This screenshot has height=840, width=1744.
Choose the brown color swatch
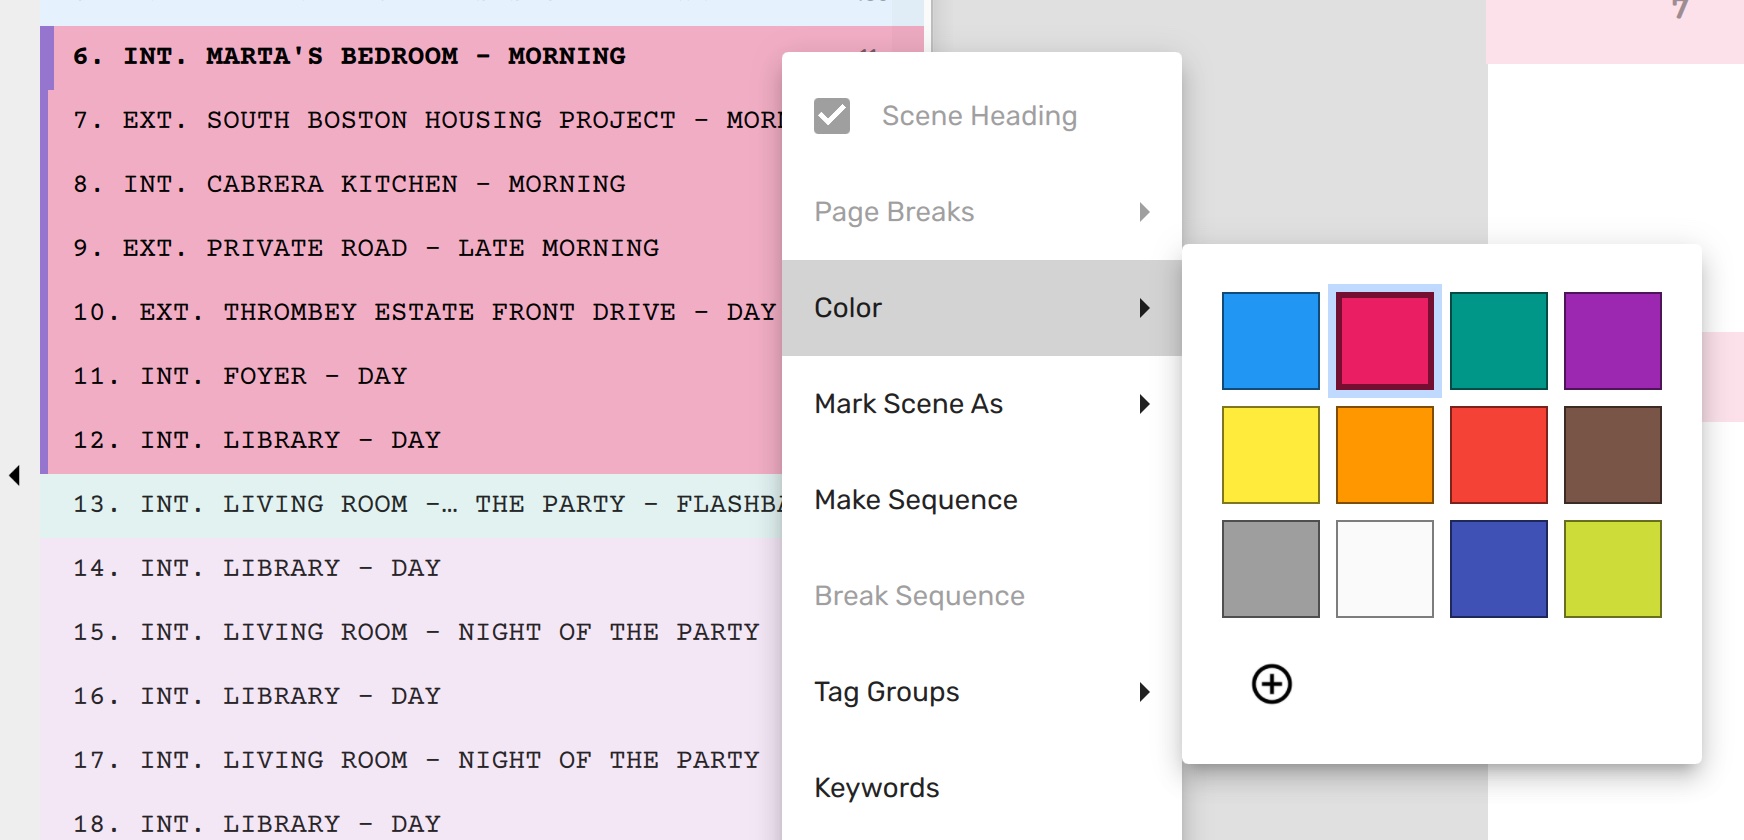coord(1612,455)
